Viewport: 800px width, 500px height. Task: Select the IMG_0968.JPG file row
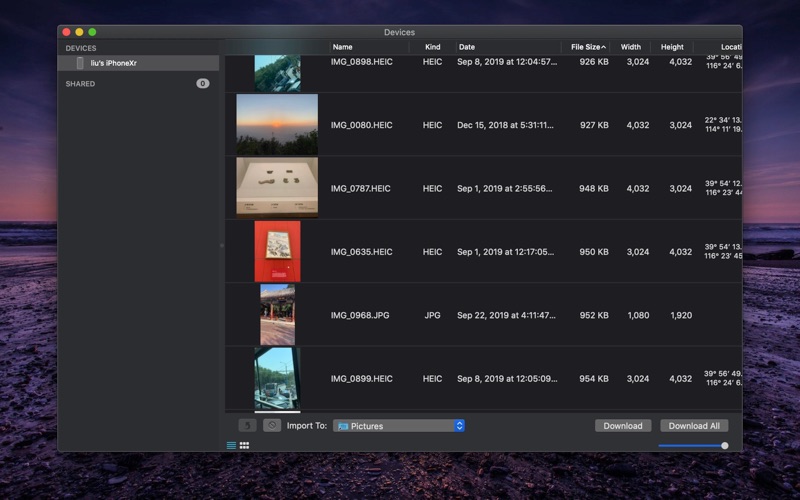click(x=360, y=315)
